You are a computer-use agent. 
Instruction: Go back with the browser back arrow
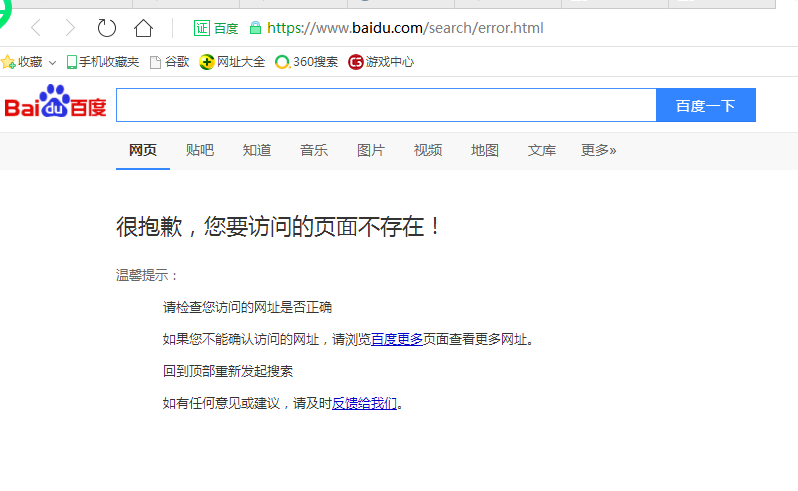click(36, 28)
